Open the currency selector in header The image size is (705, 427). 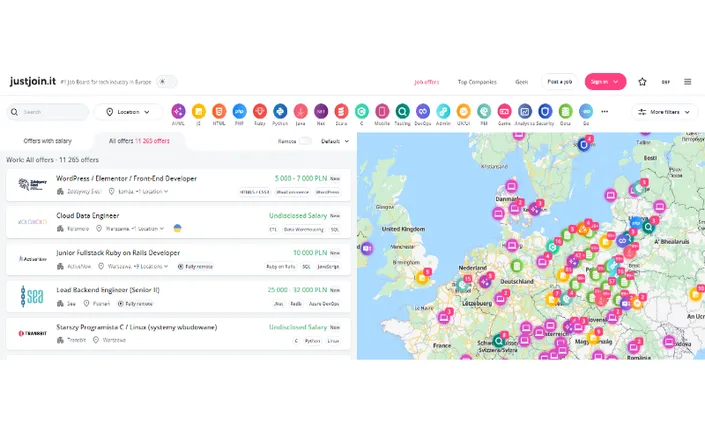click(666, 82)
